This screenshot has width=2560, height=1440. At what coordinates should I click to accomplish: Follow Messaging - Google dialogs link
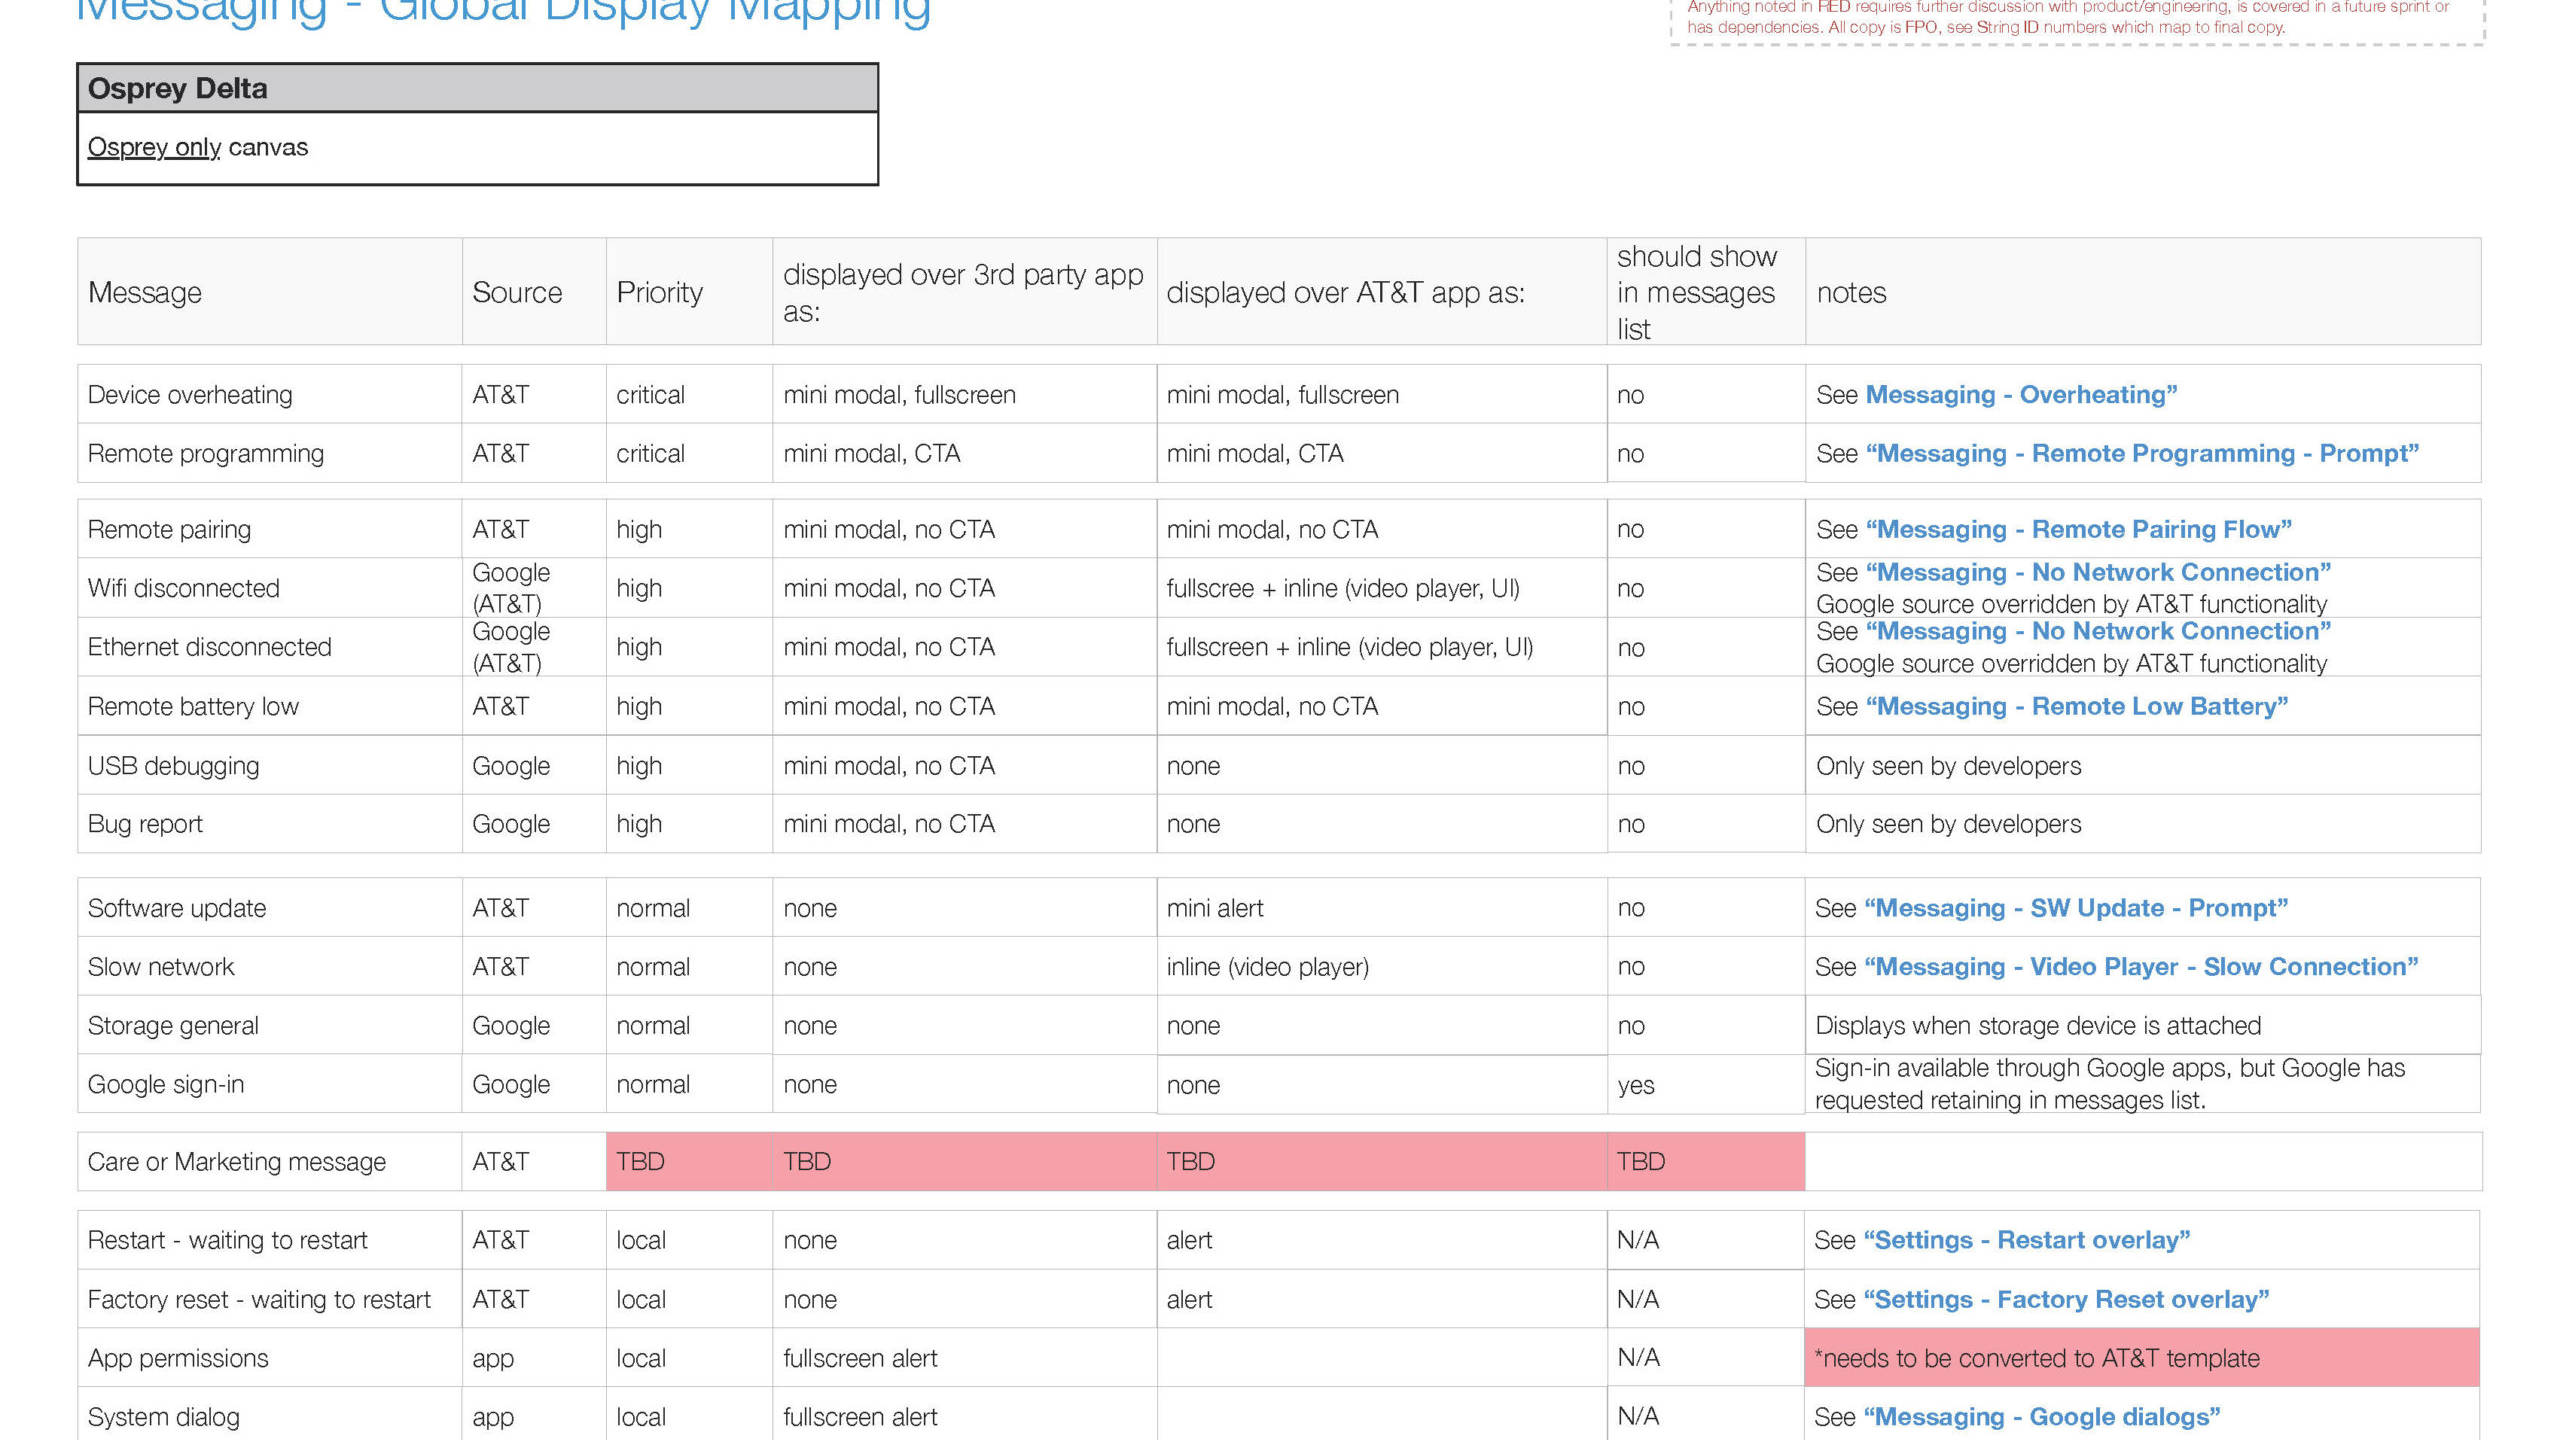click(x=2042, y=1417)
